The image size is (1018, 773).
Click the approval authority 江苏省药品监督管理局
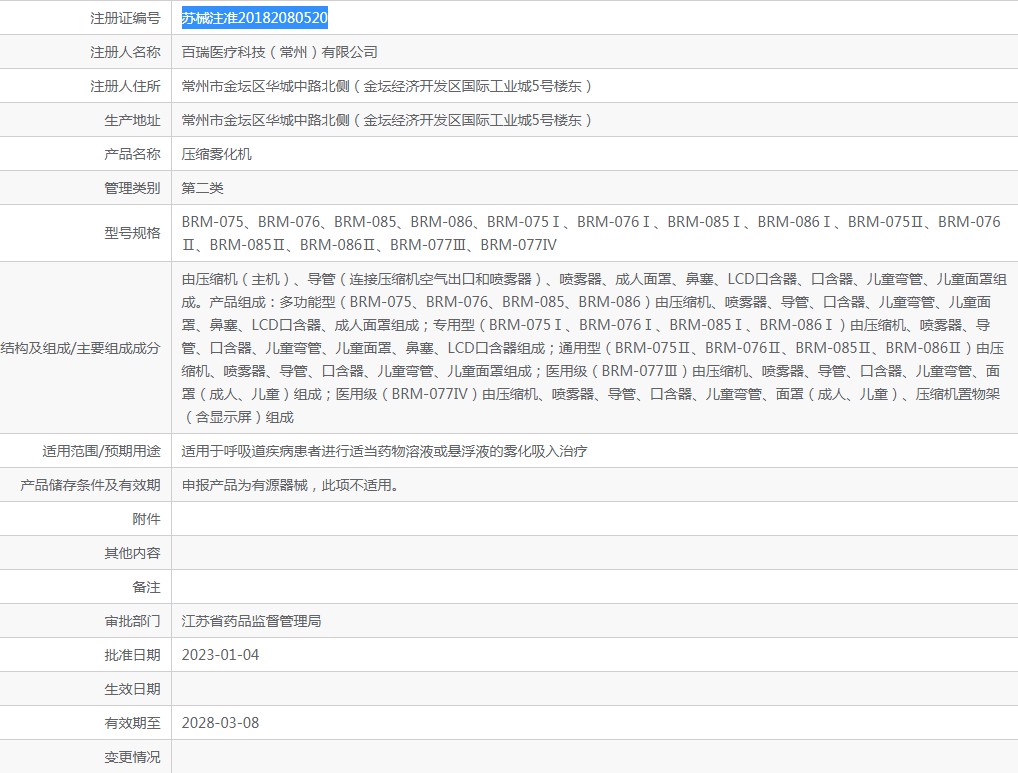249,620
